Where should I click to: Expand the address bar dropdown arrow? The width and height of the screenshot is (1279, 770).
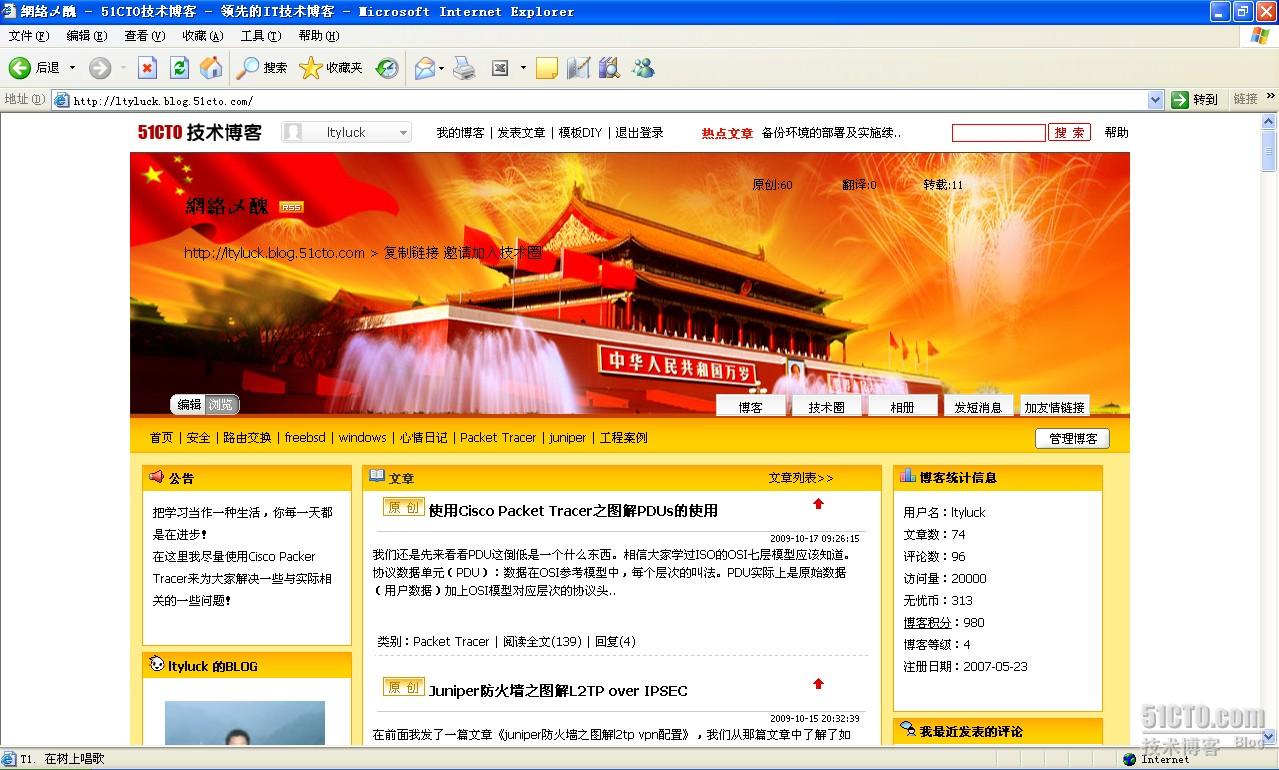(1156, 100)
